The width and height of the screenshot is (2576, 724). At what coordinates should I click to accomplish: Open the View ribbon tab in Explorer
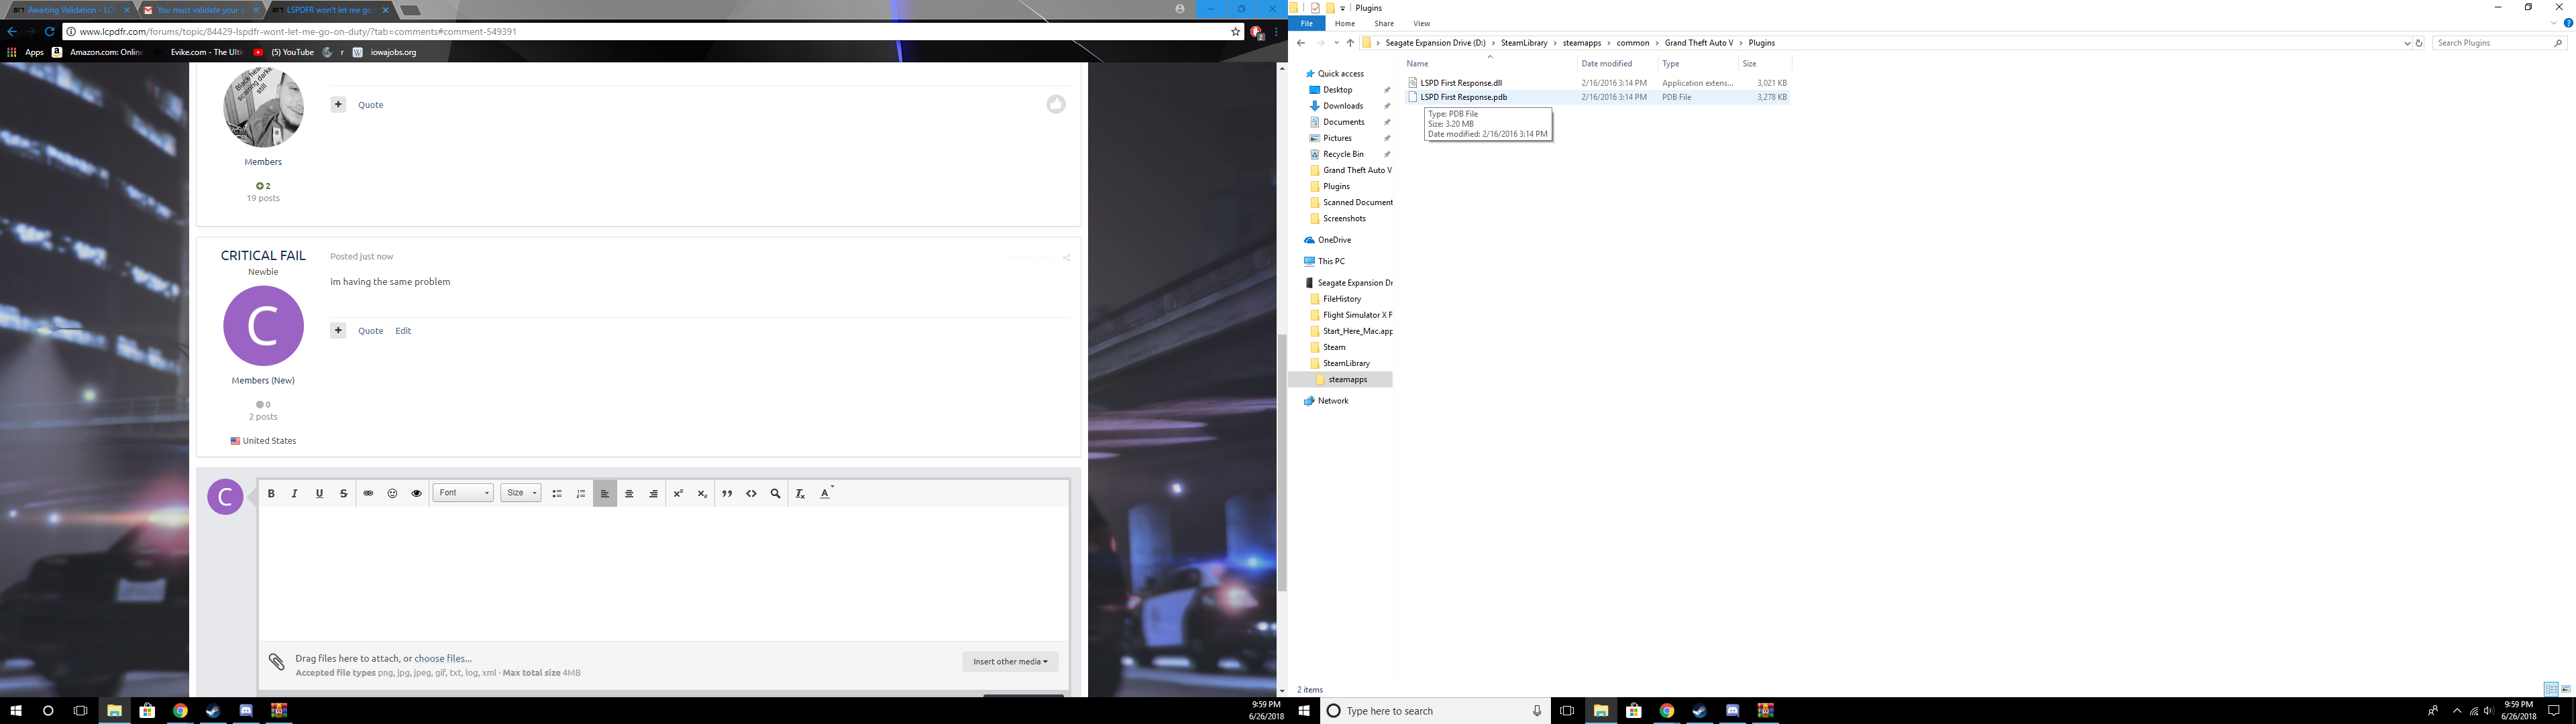[x=1421, y=24]
